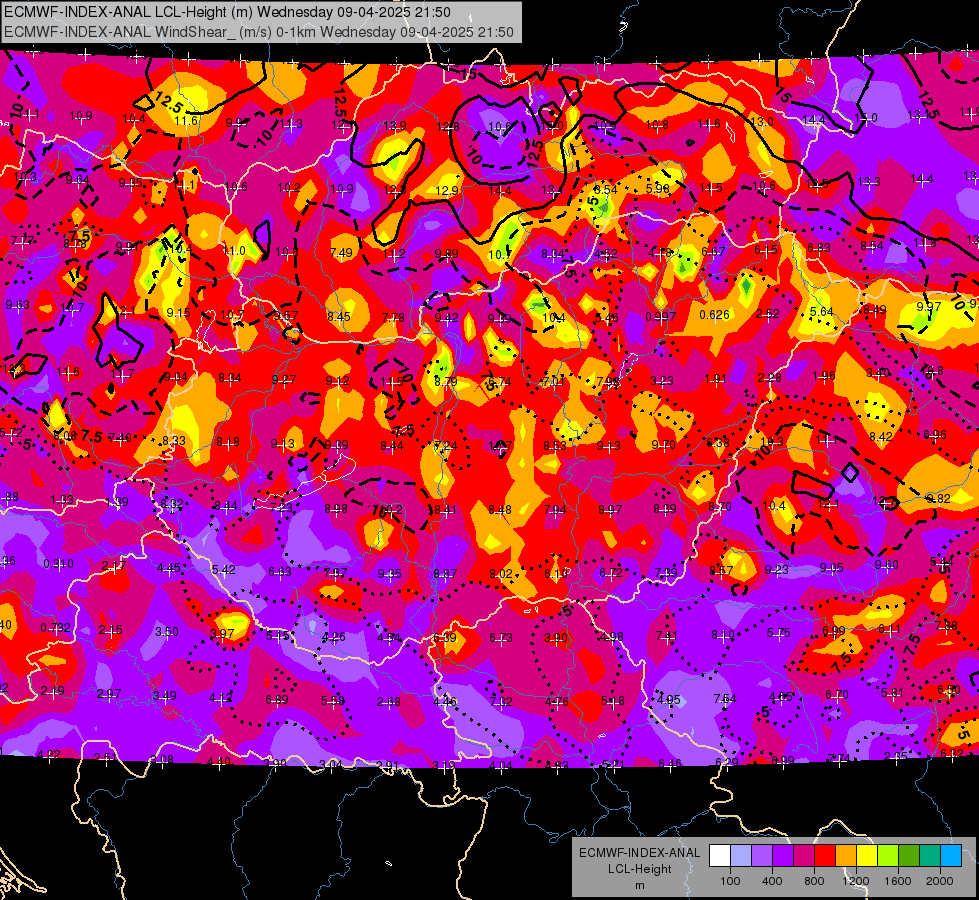Click the wind shear value 0.310
The width and height of the screenshot is (979, 900).
coord(58,563)
